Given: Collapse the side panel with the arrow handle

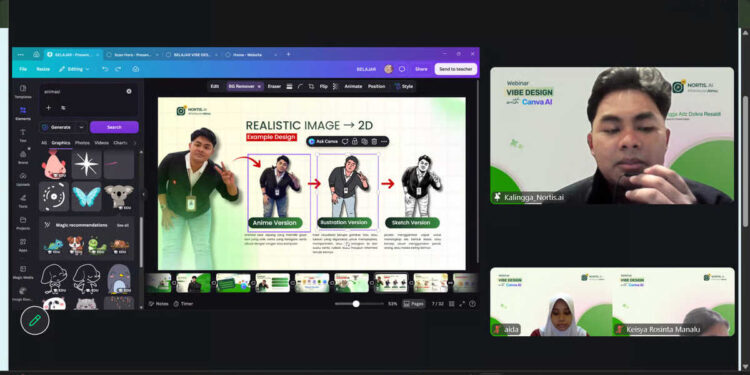Looking at the screenshot, I should point(143,194).
